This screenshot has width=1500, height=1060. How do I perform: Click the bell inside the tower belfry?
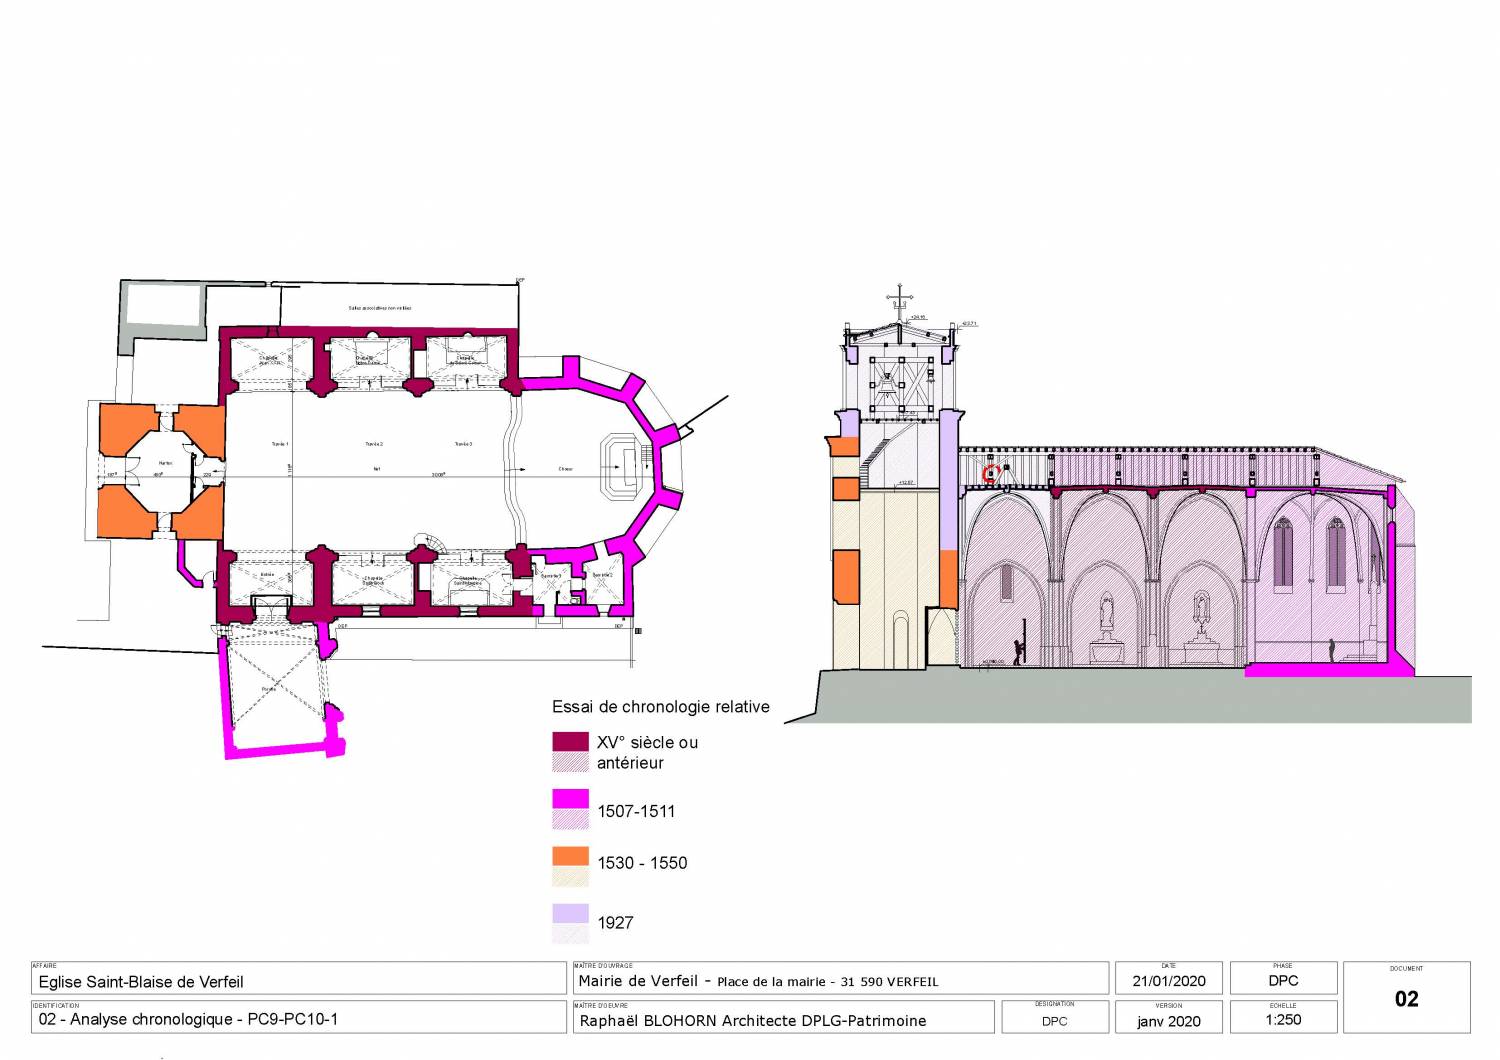pos(888,386)
